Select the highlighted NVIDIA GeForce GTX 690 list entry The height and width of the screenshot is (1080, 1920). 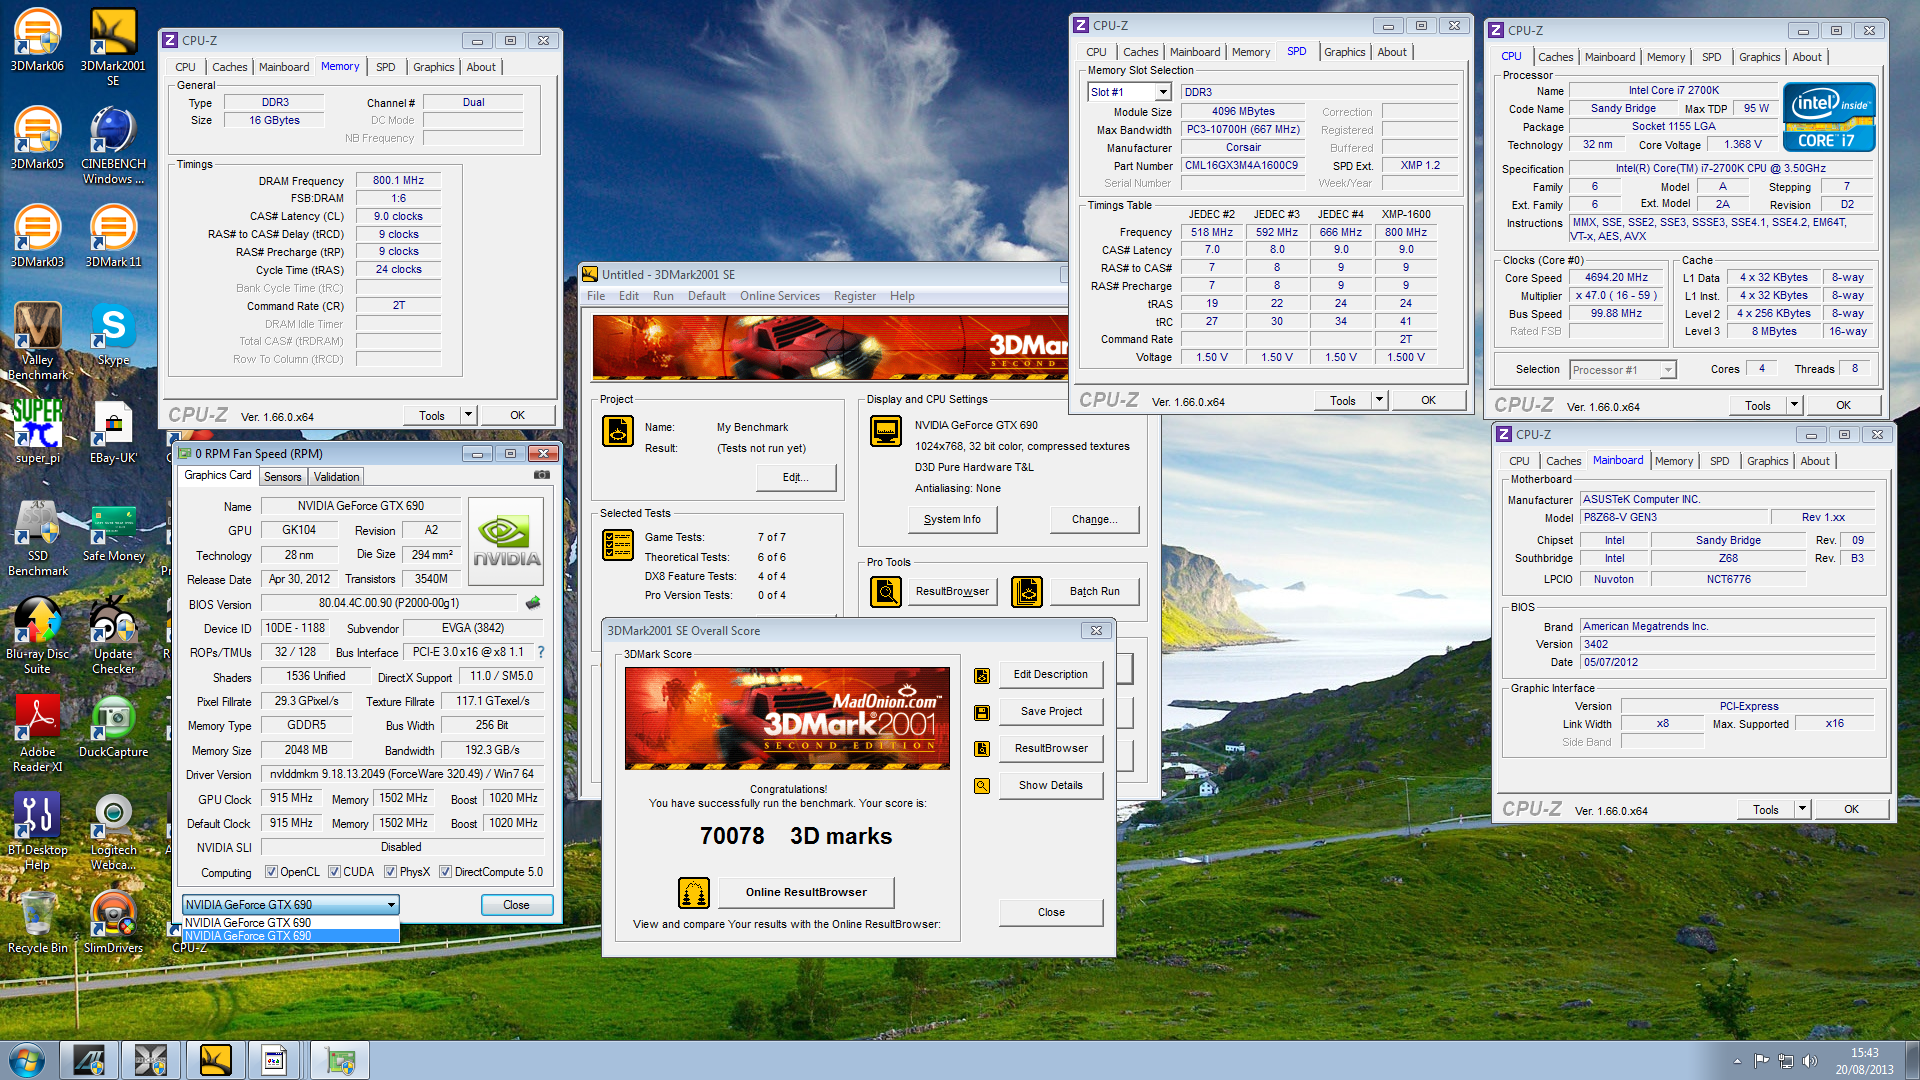(290, 936)
